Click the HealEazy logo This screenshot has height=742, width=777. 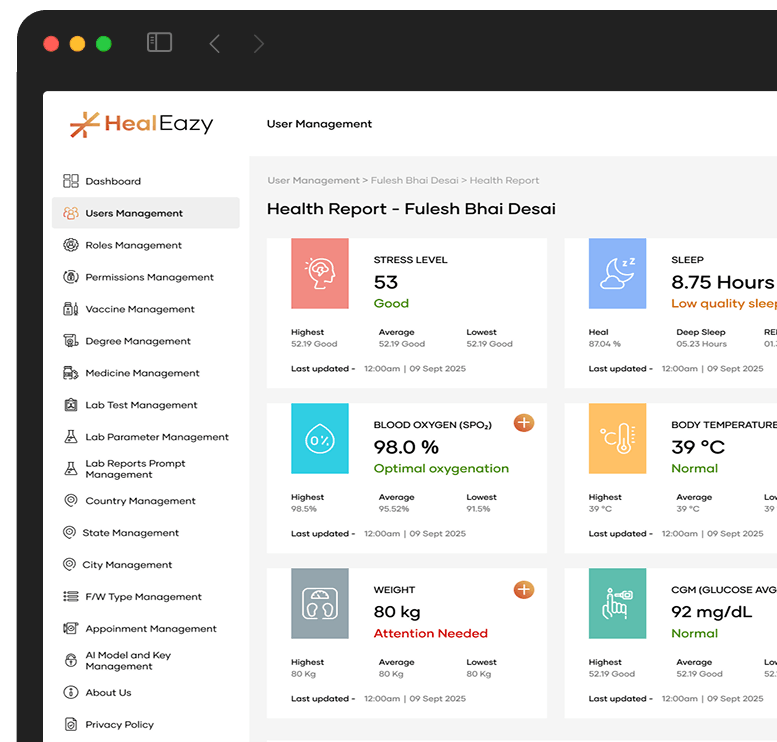[142, 124]
